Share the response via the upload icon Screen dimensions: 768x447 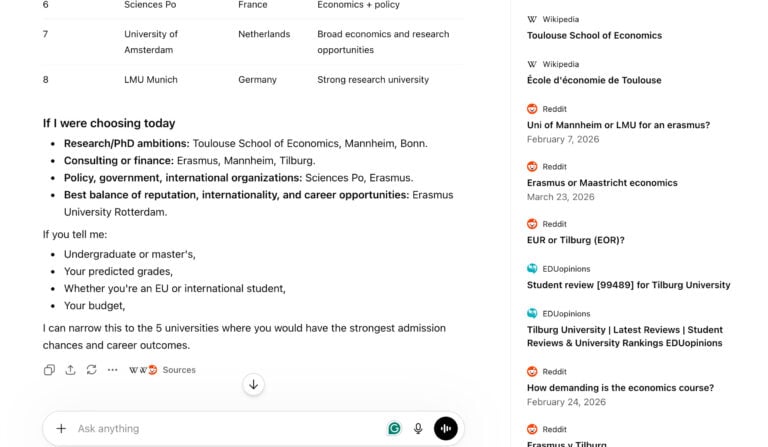[71, 370]
